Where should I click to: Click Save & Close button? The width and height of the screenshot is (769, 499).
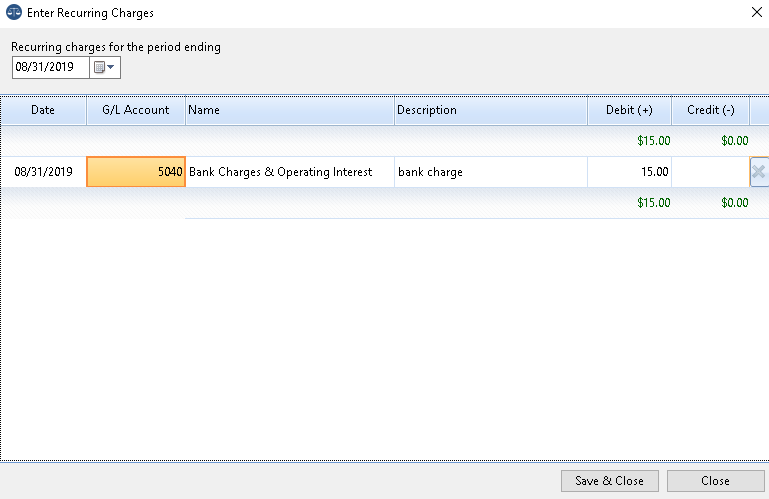pos(610,481)
